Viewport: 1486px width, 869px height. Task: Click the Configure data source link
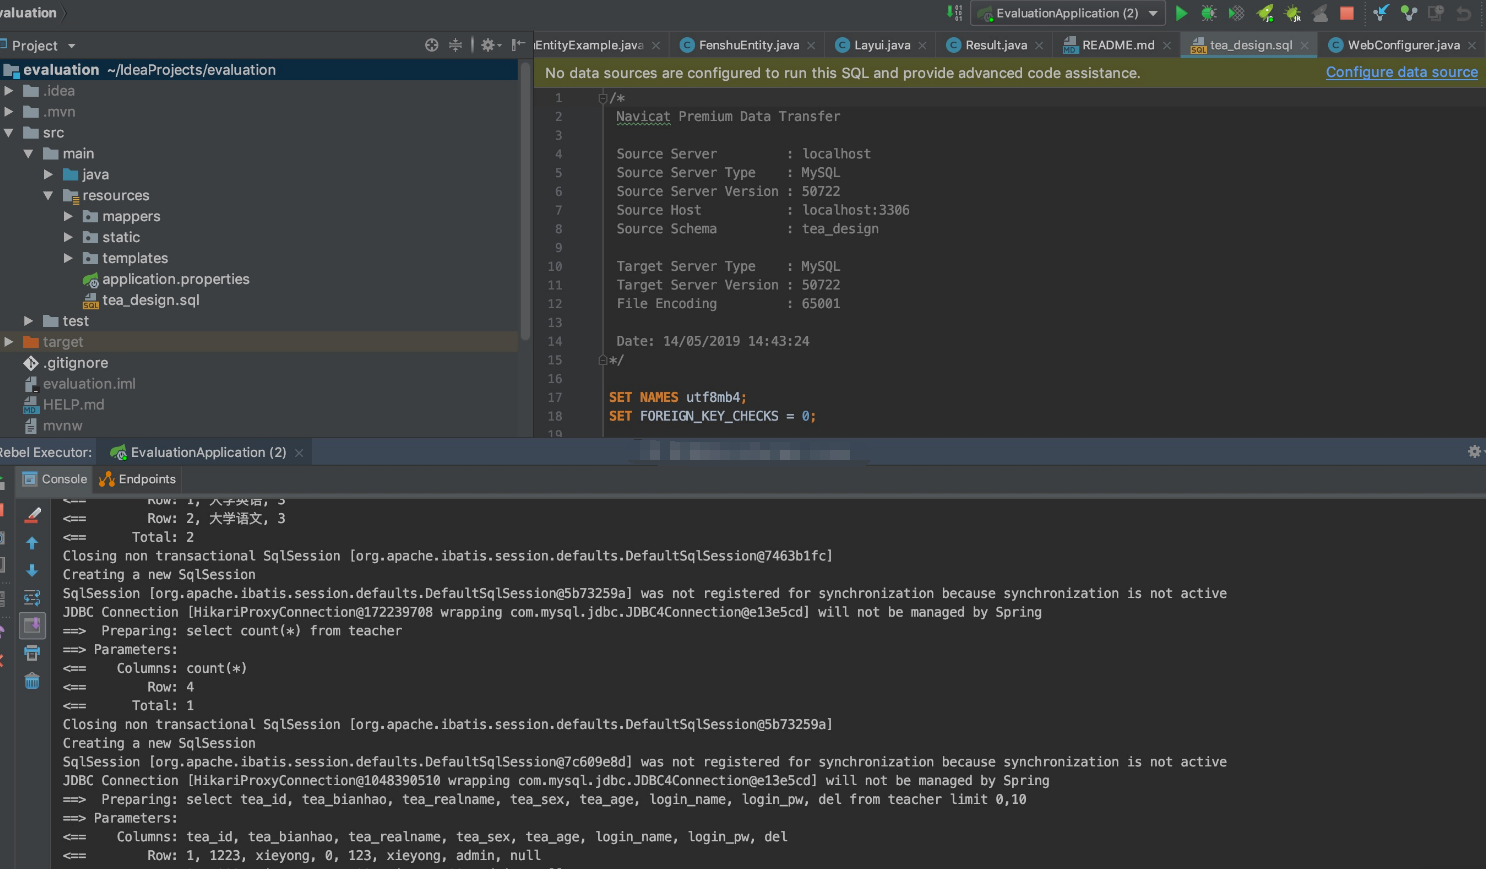1401,73
